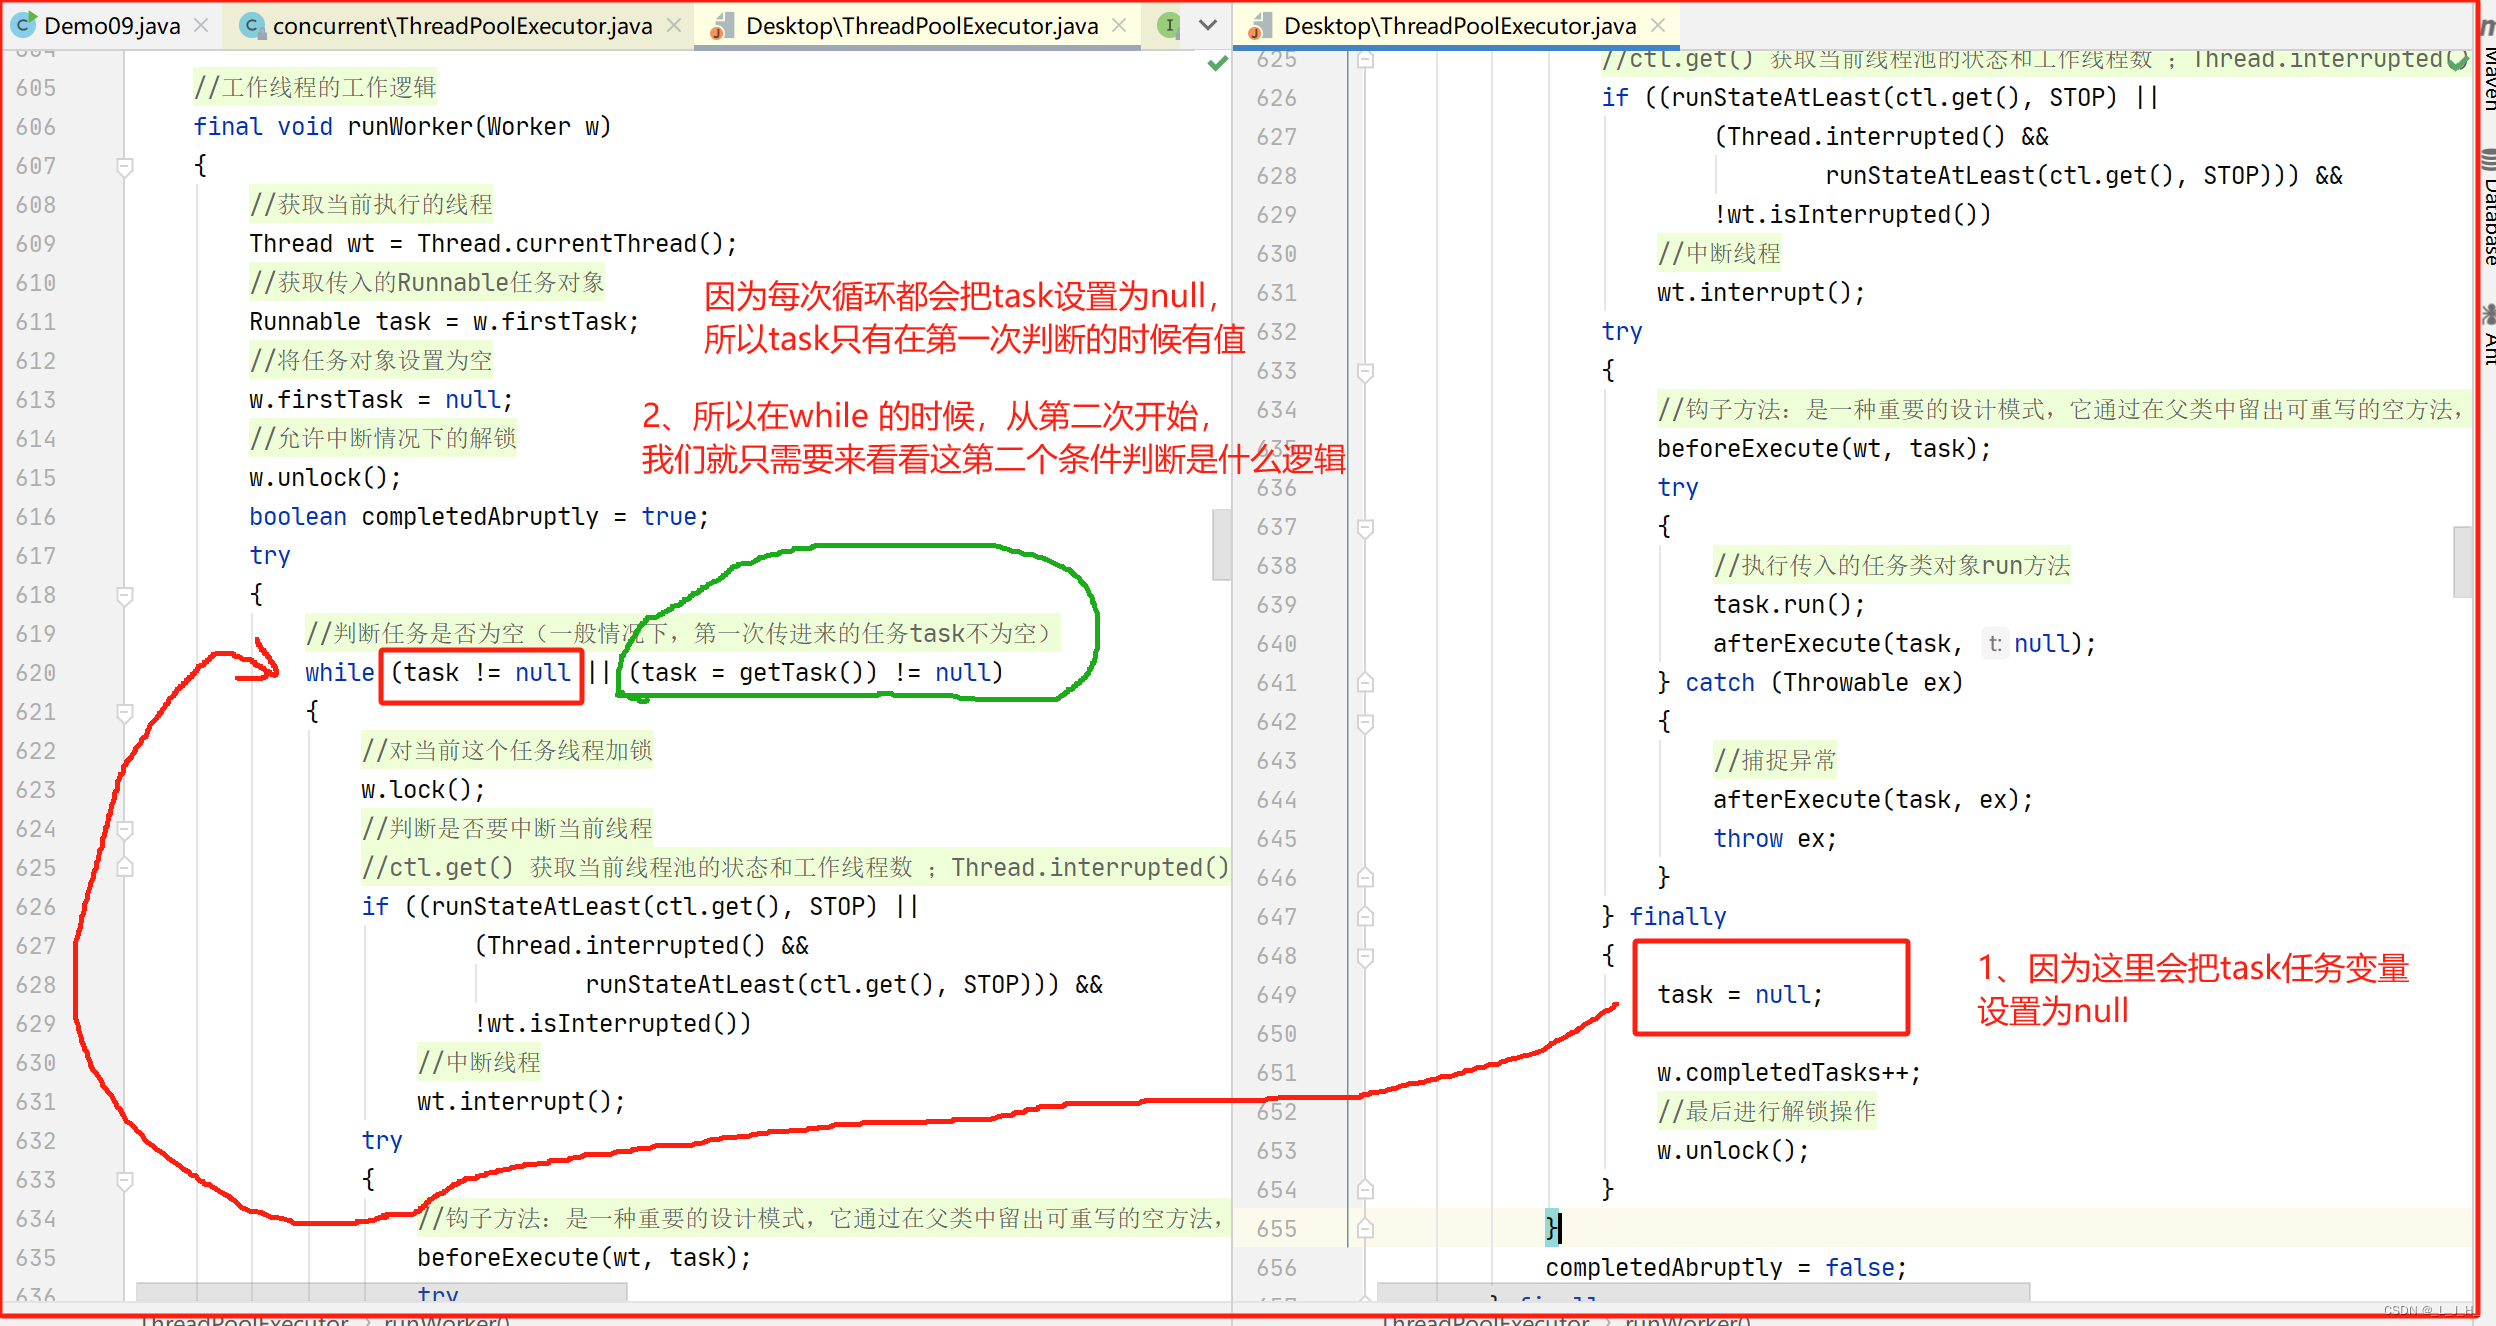Viewport: 2496px width, 1326px height.
Task: Close left pane Desktop\ThreadPoolExecutor.java tab
Action: [1119, 26]
